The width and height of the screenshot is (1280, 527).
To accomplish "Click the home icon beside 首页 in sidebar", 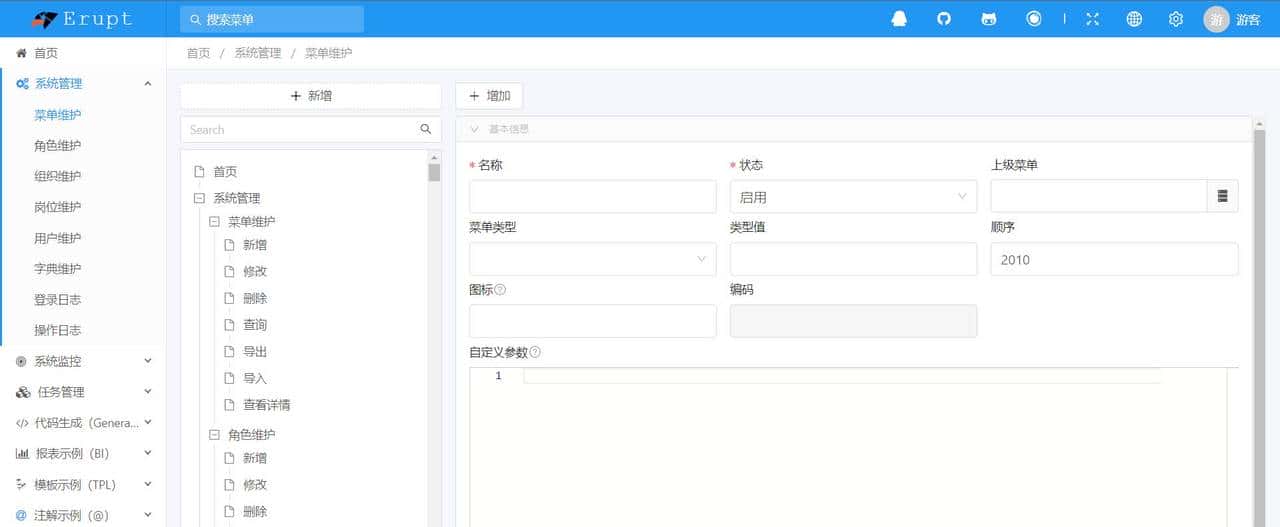I will 21,53.
